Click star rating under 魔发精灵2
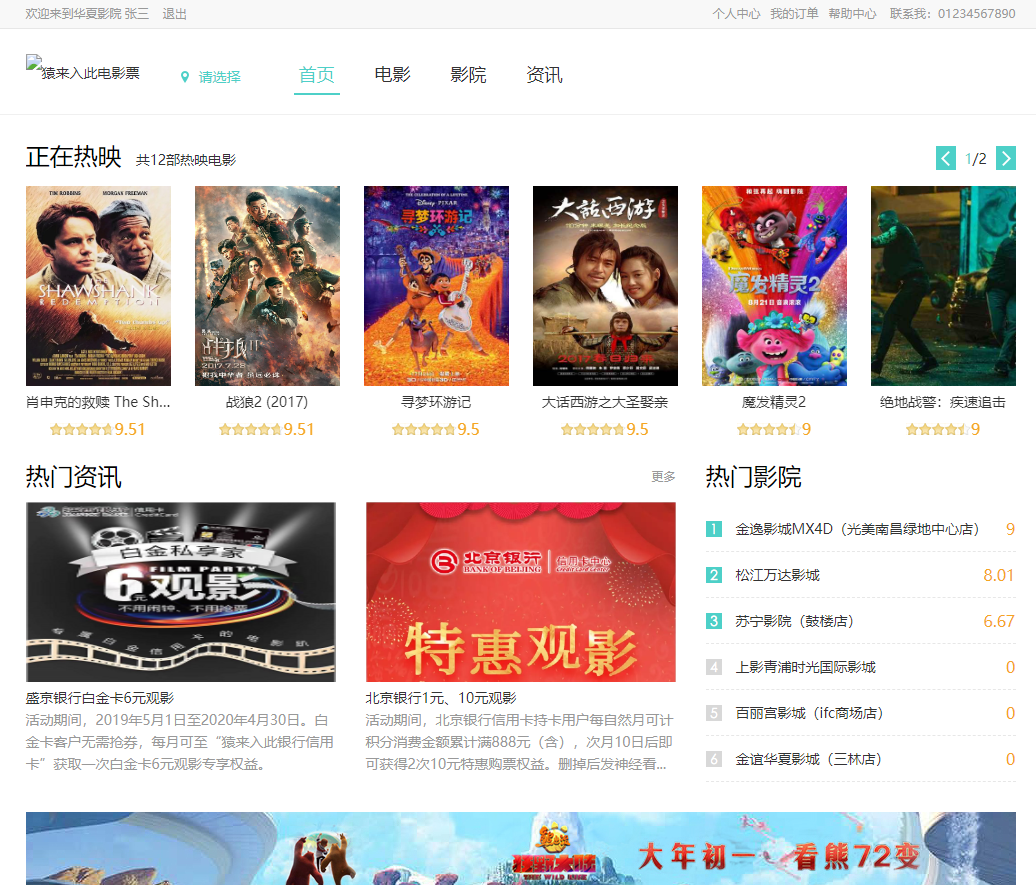The height and width of the screenshot is (885, 1036). pos(768,430)
